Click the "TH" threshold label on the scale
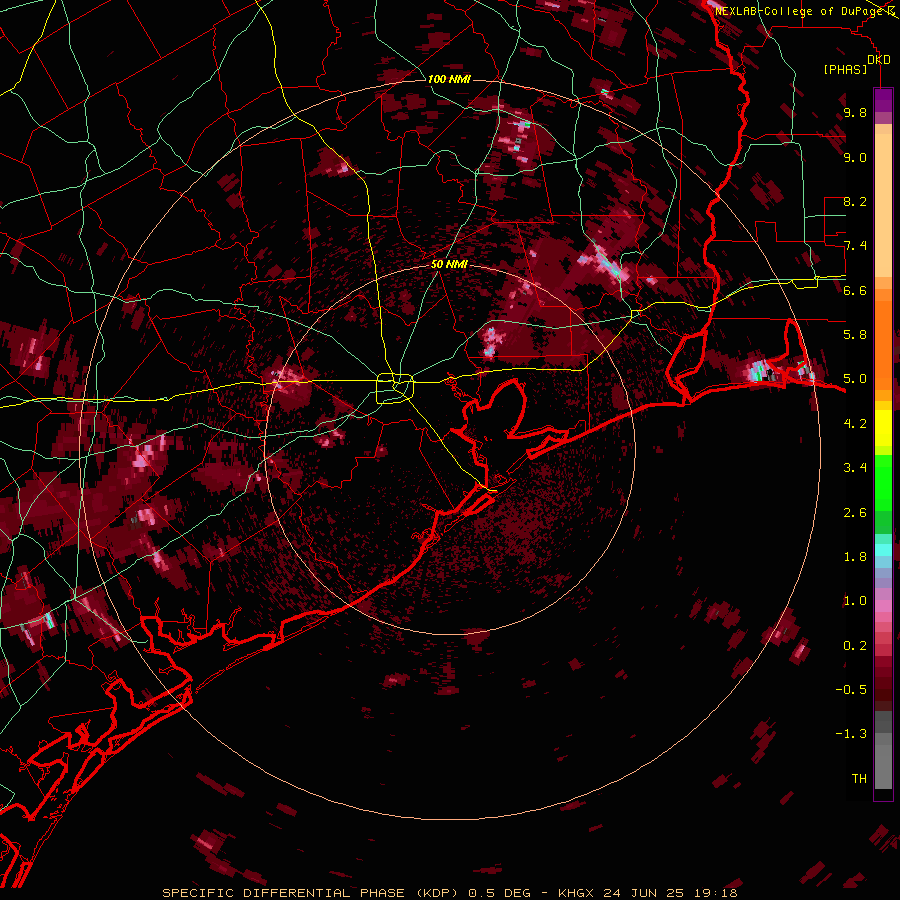900x900 pixels. (859, 778)
